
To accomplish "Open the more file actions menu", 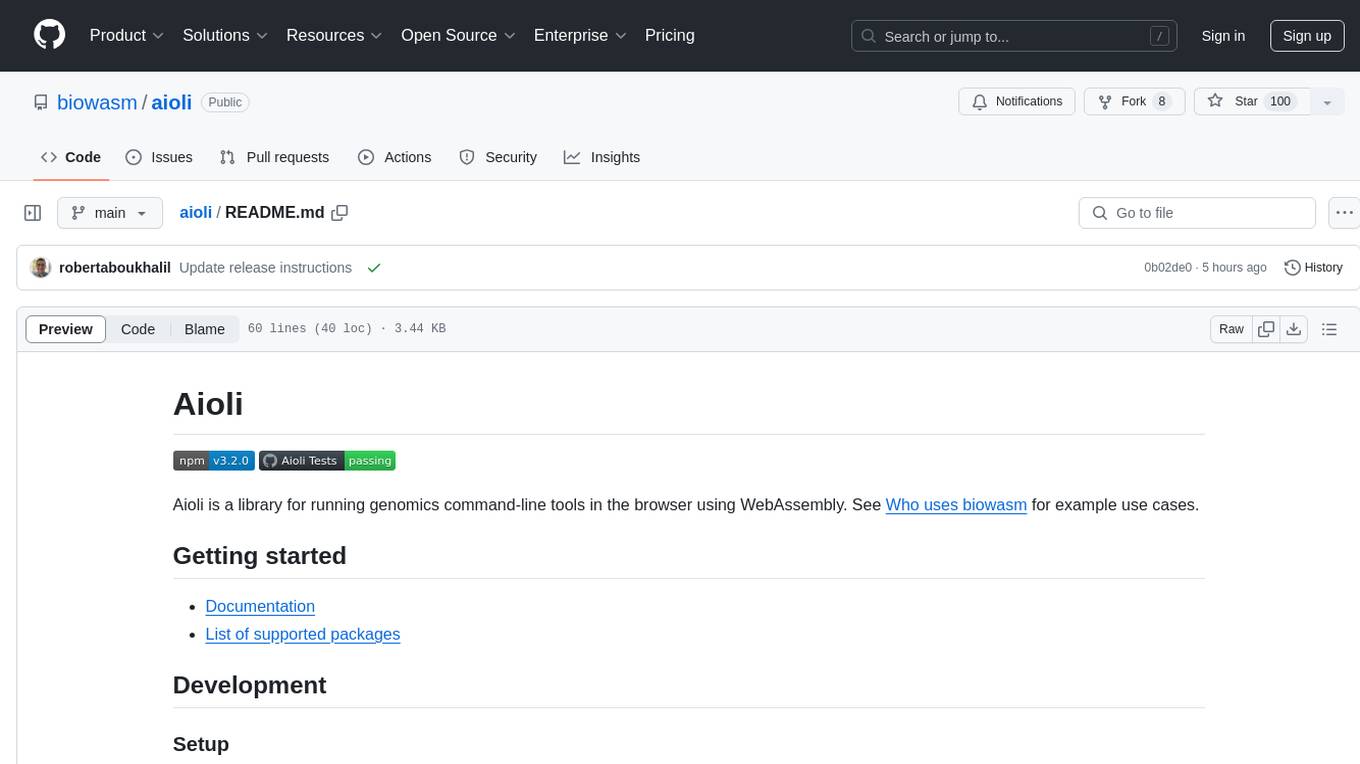I will (x=1344, y=213).
